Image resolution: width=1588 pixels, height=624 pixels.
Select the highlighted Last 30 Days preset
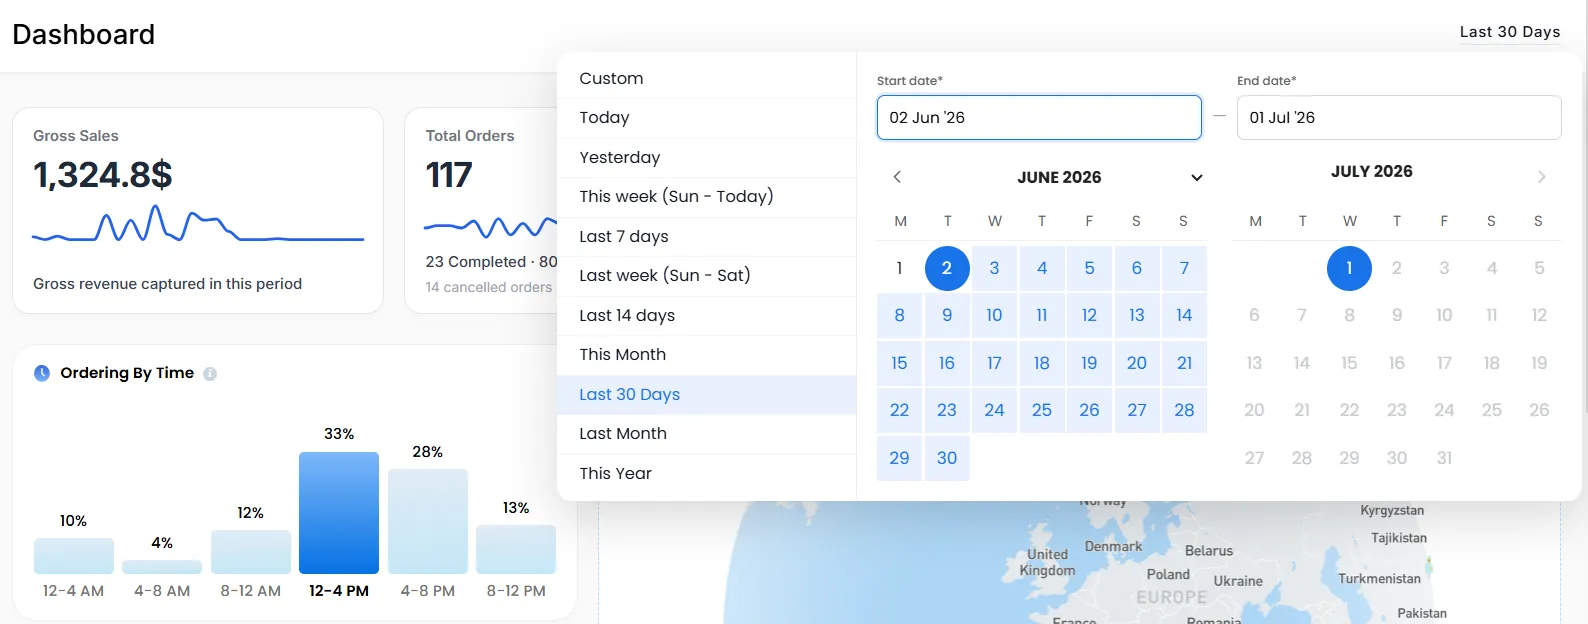coord(707,394)
